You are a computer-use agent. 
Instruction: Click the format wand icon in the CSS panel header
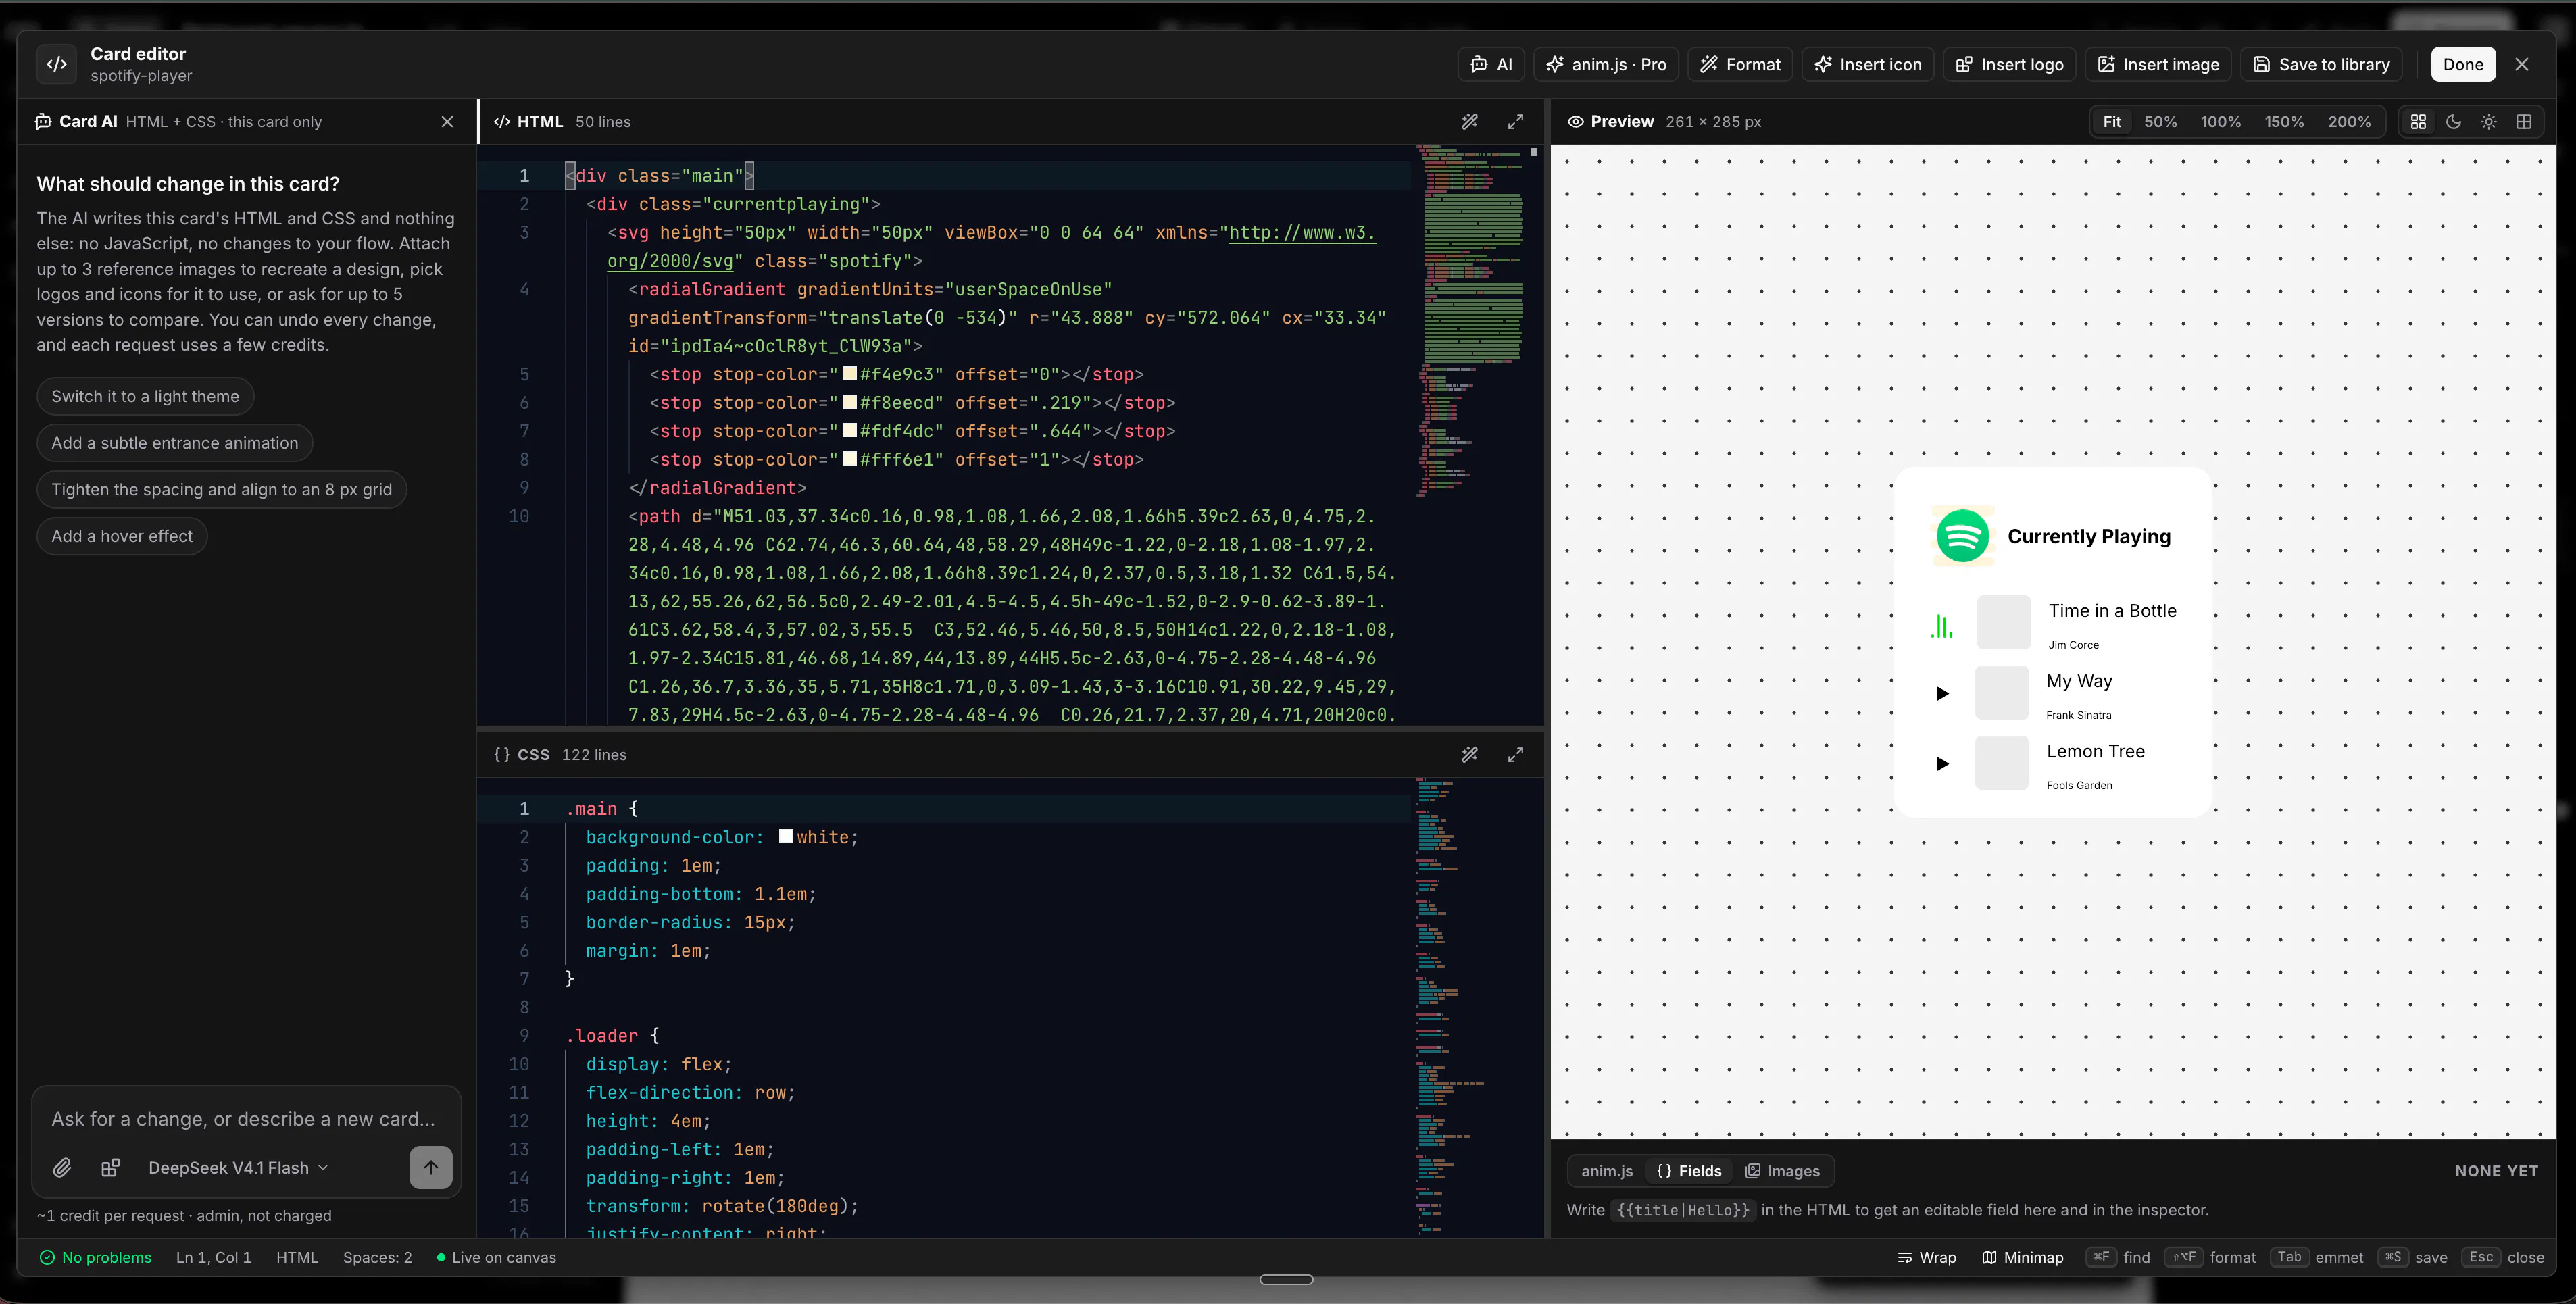(x=1469, y=755)
